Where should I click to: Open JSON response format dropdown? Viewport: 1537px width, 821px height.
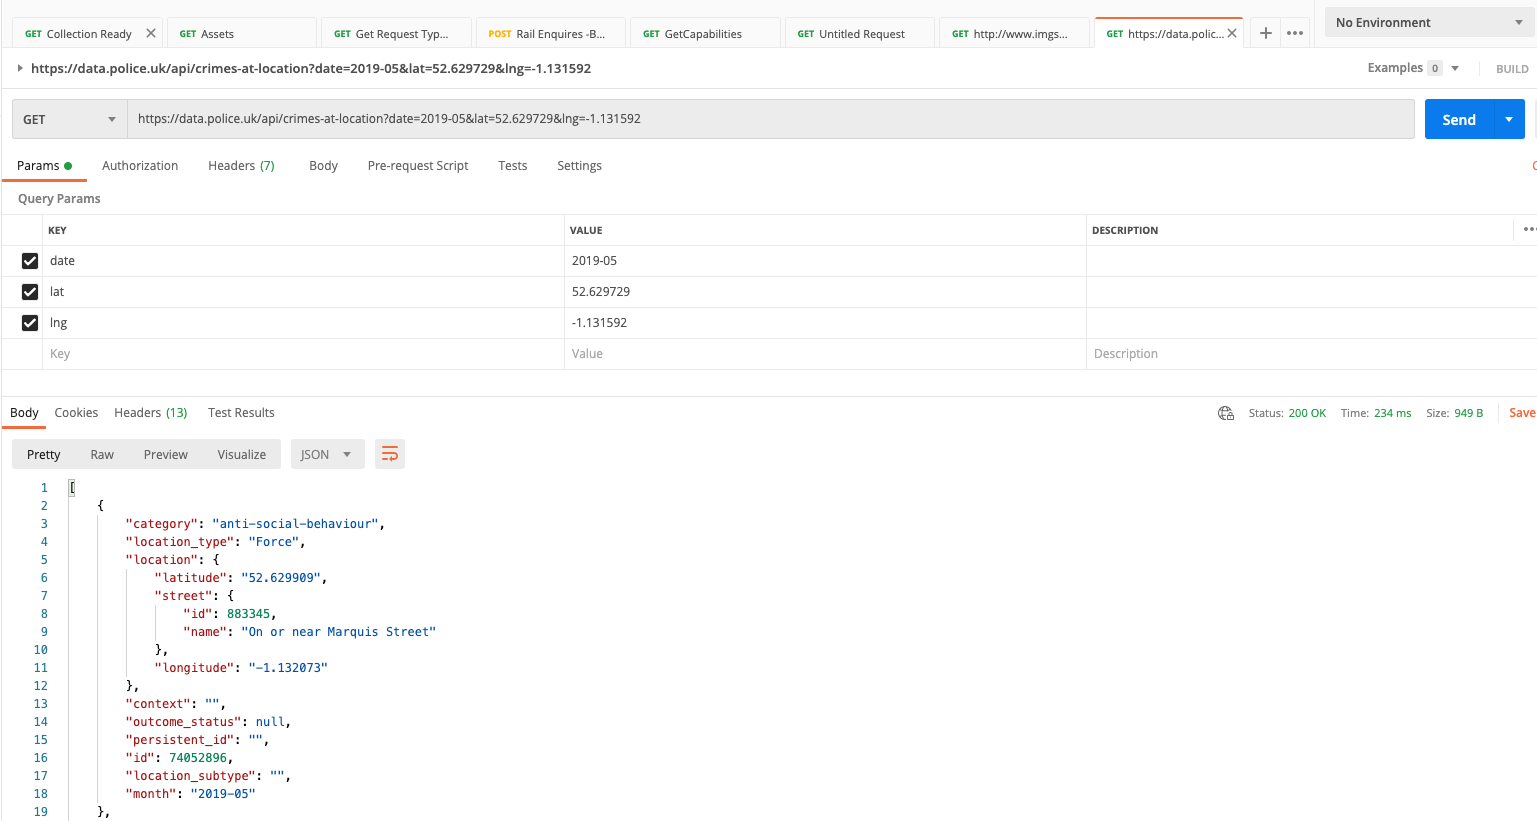[x=326, y=454]
